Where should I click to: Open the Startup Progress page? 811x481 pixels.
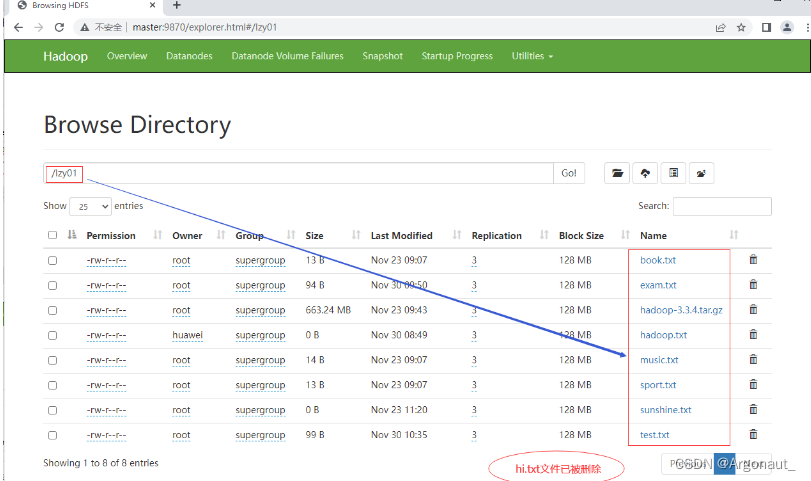click(x=457, y=56)
